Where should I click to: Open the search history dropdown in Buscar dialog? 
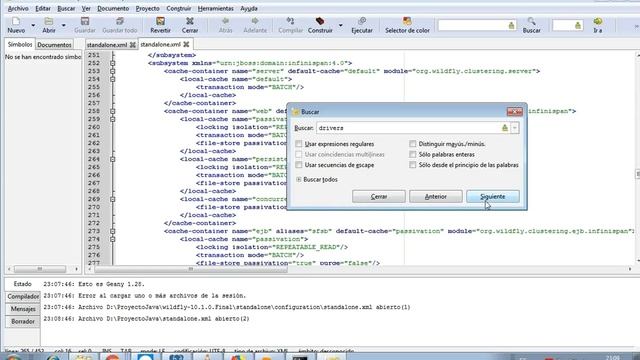pyautogui.click(x=515, y=128)
